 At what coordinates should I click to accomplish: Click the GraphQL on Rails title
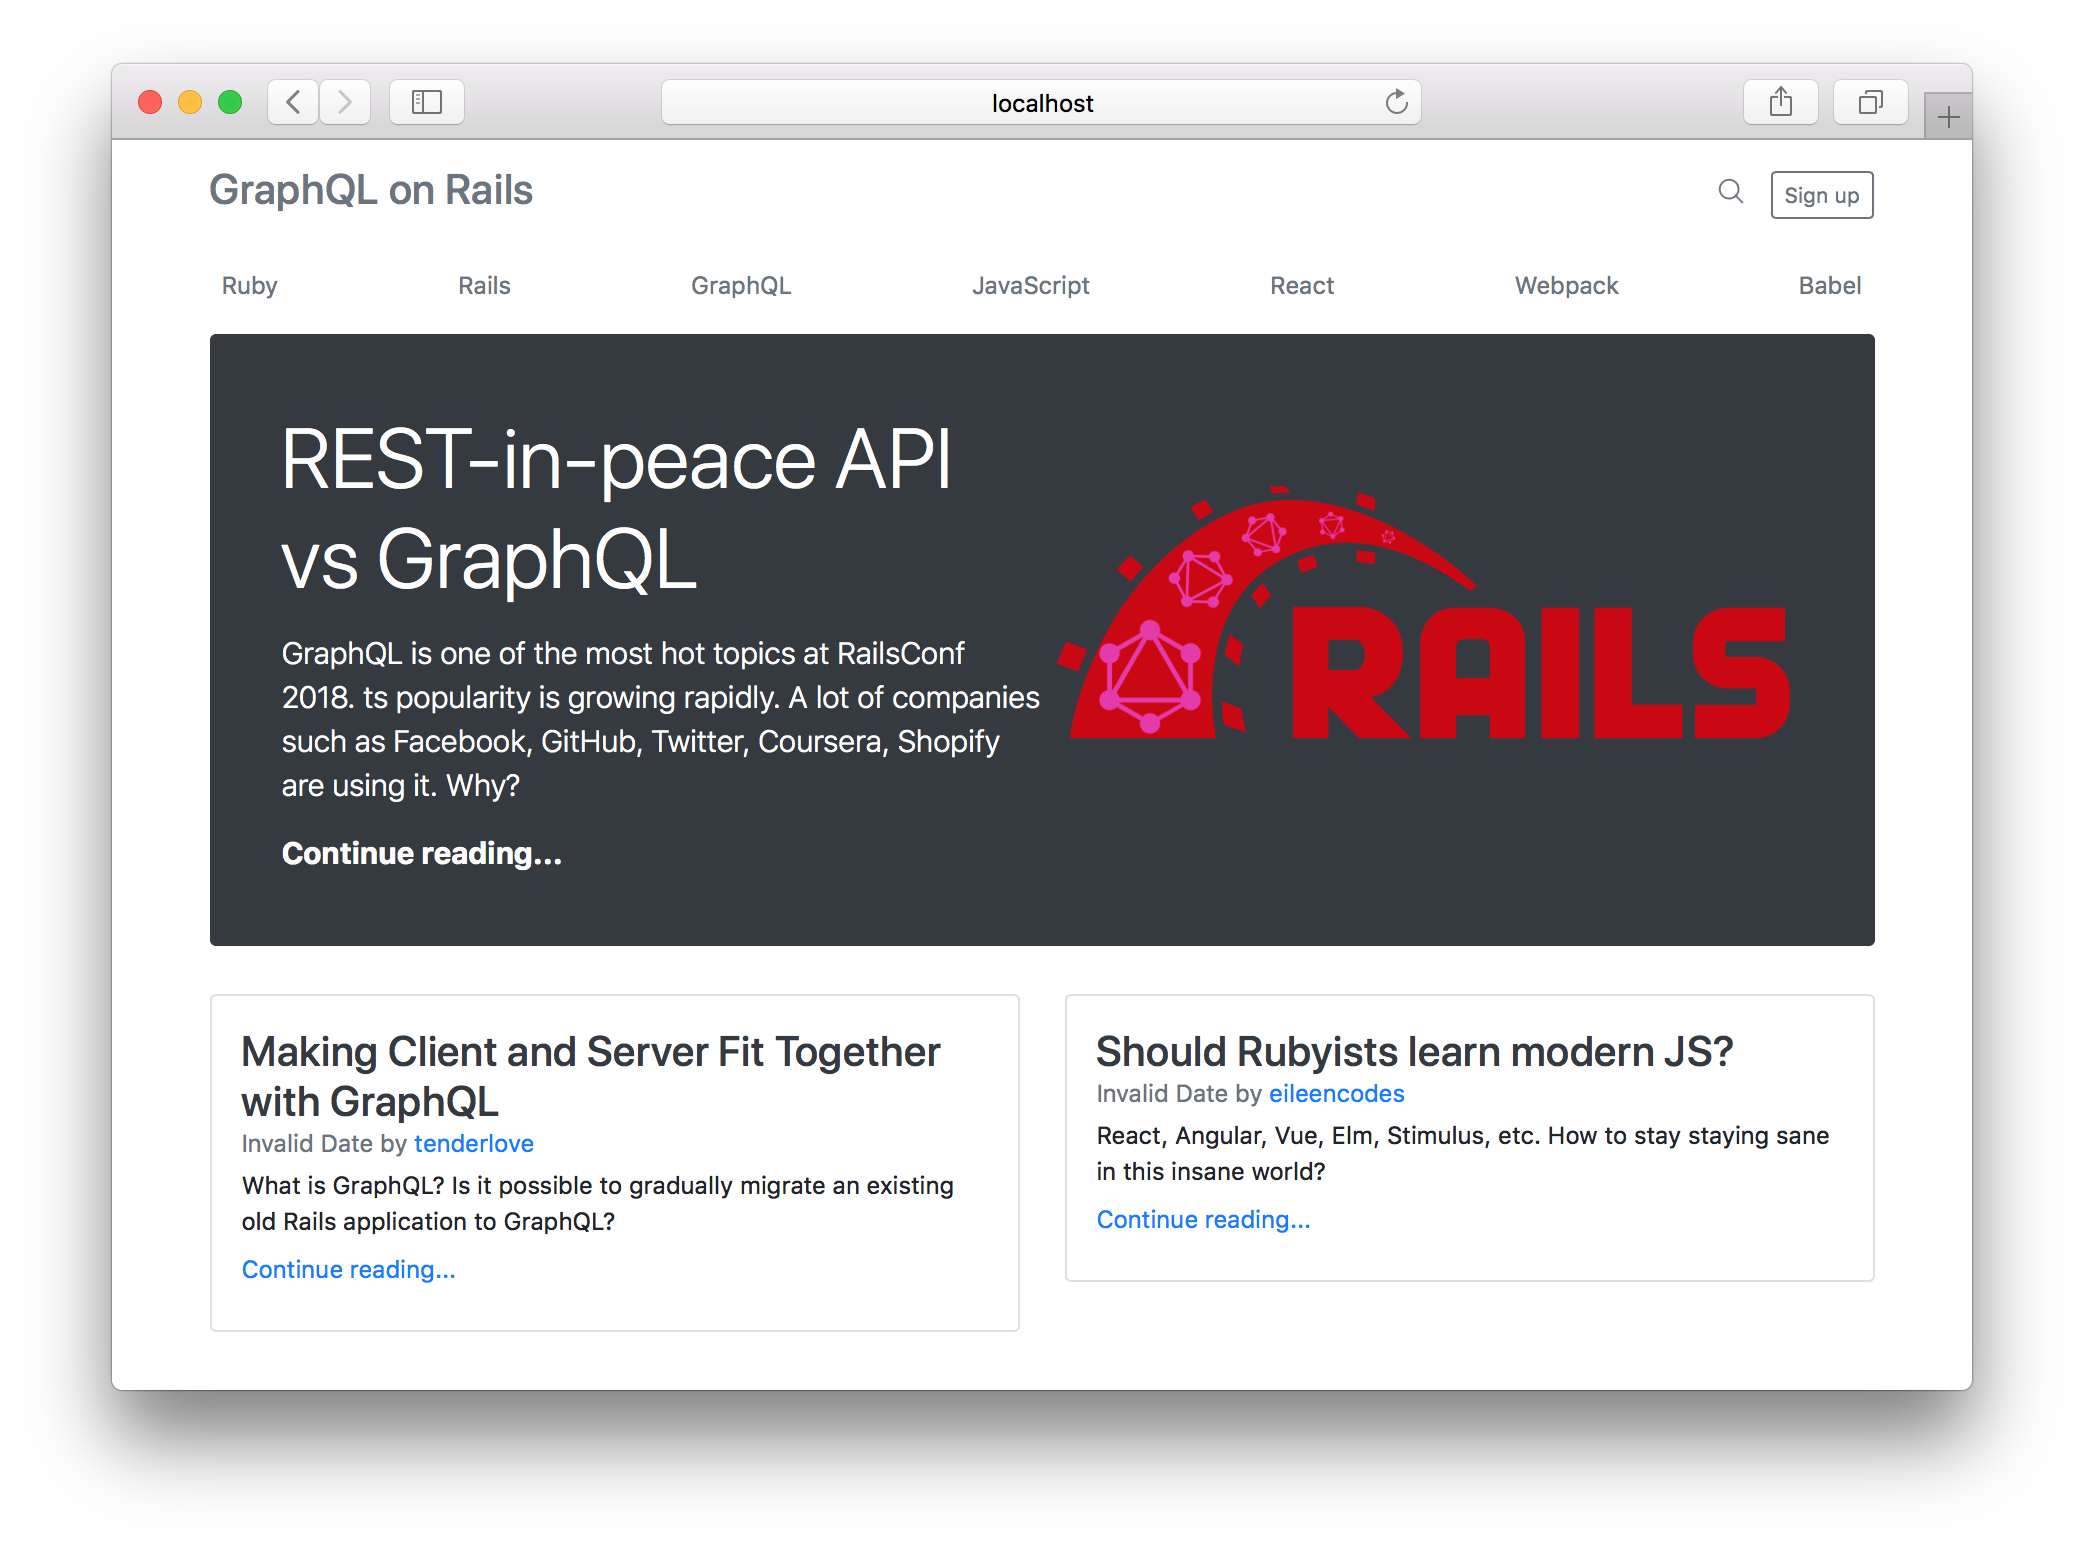point(371,190)
